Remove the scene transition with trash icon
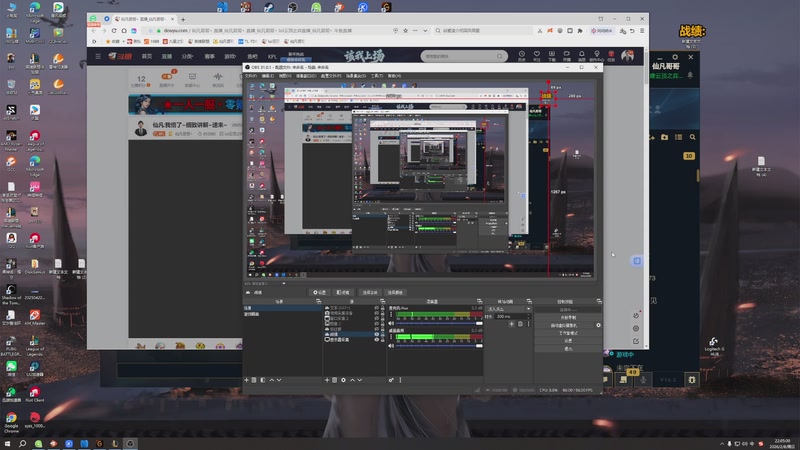Image resolution: width=800 pixels, height=450 pixels. pyautogui.click(x=520, y=324)
